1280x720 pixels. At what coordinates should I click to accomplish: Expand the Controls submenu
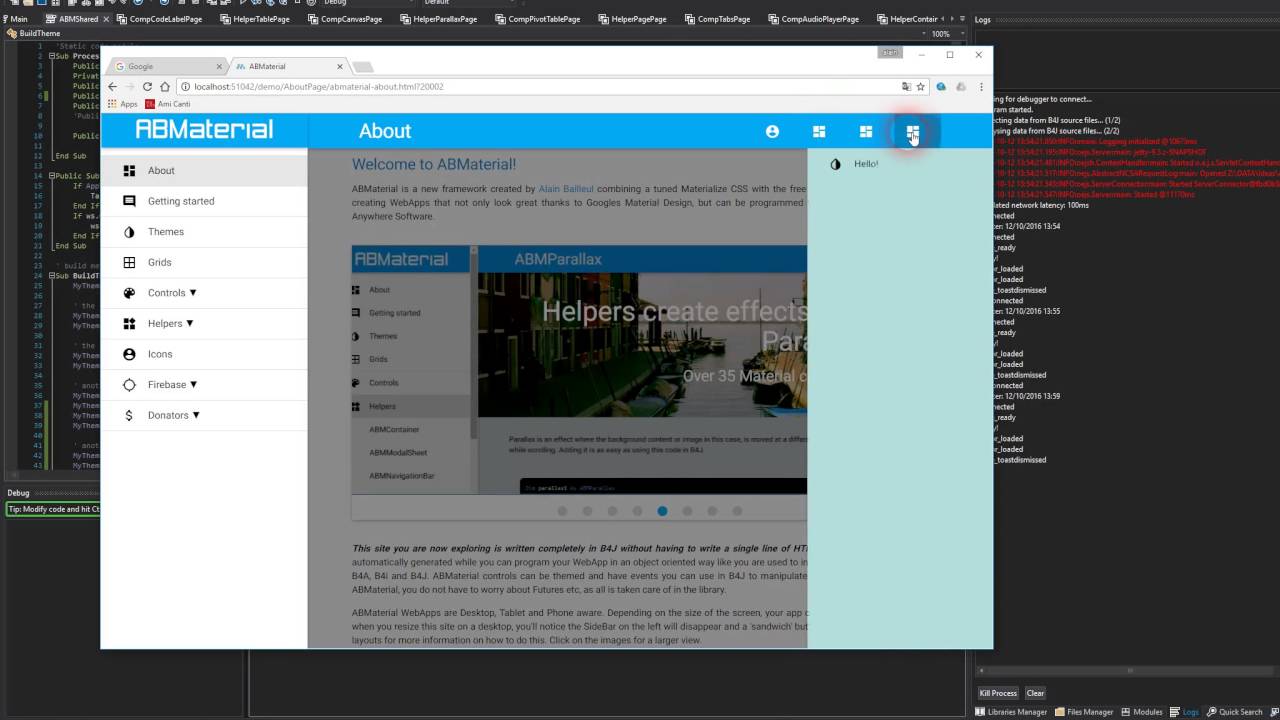point(193,293)
